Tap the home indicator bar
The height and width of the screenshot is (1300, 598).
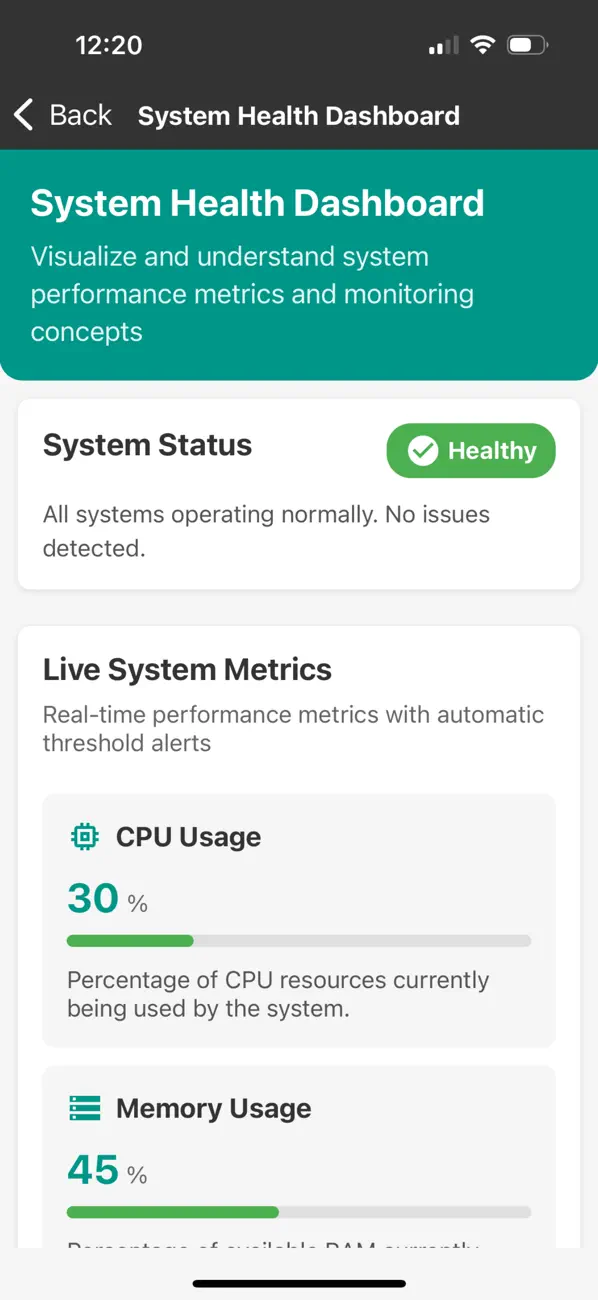298,1284
